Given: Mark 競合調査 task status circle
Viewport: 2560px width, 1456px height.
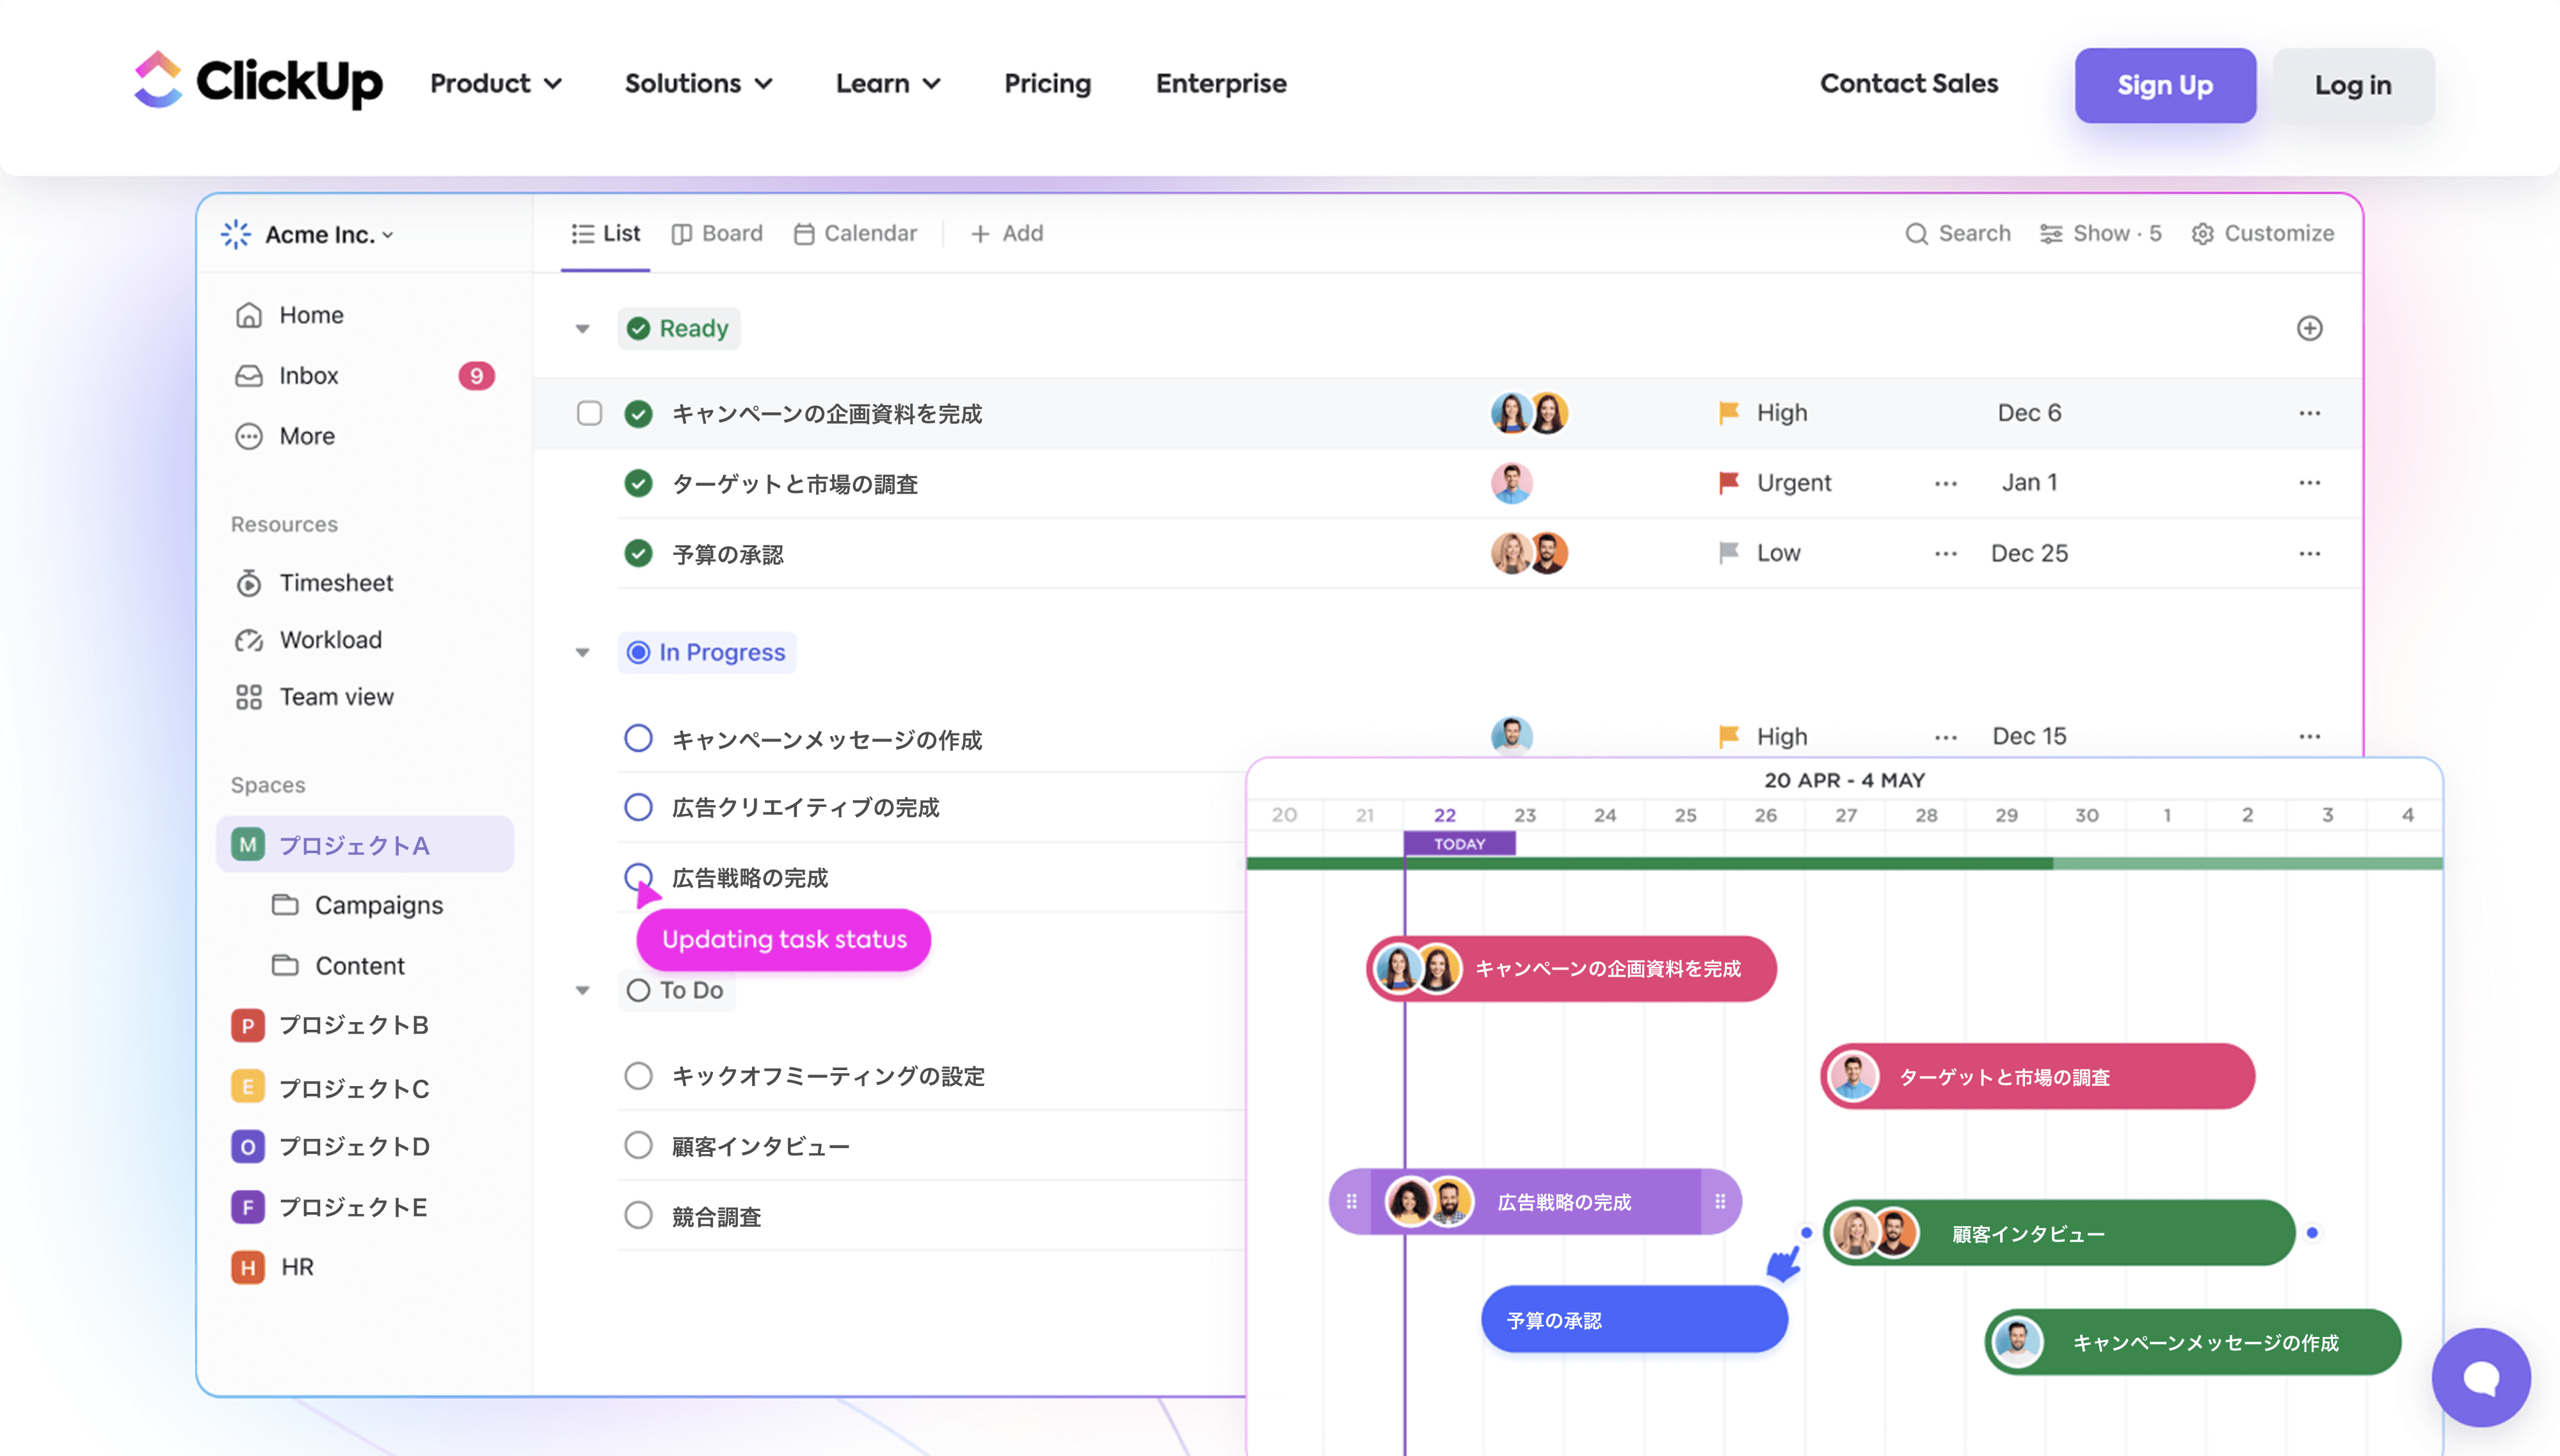Looking at the screenshot, I should [638, 1216].
